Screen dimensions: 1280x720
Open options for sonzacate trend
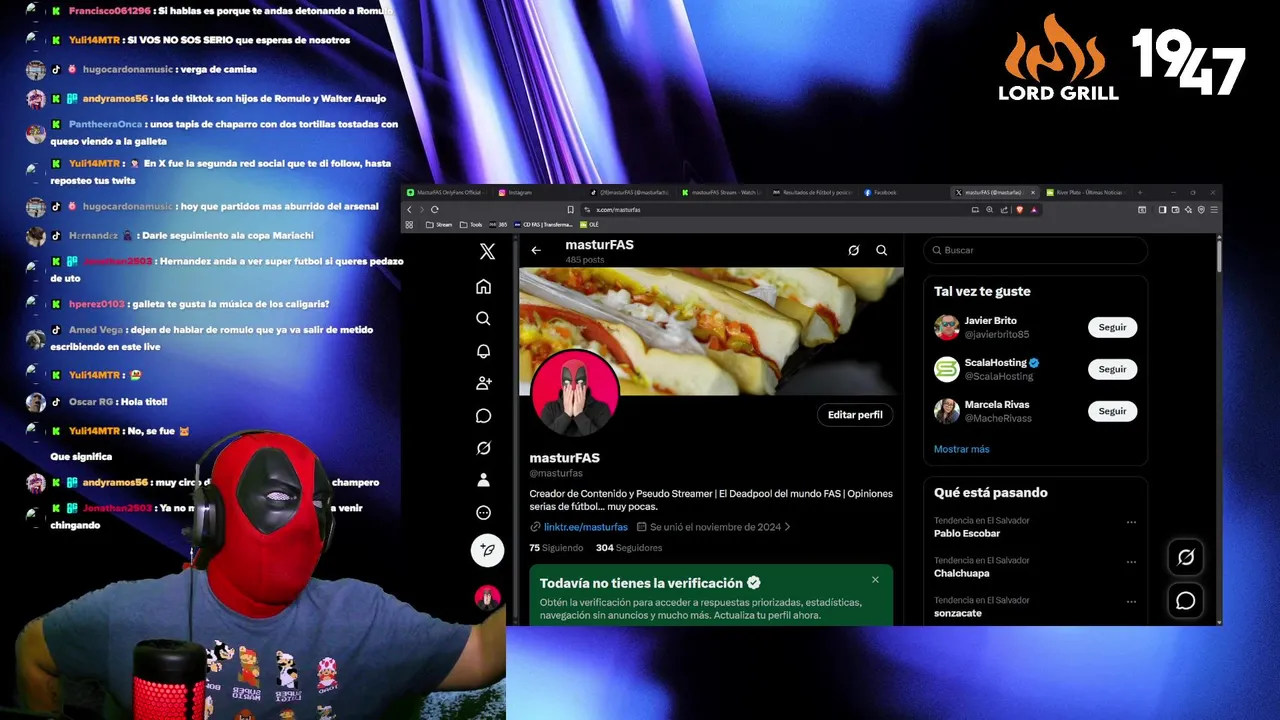click(x=1131, y=602)
